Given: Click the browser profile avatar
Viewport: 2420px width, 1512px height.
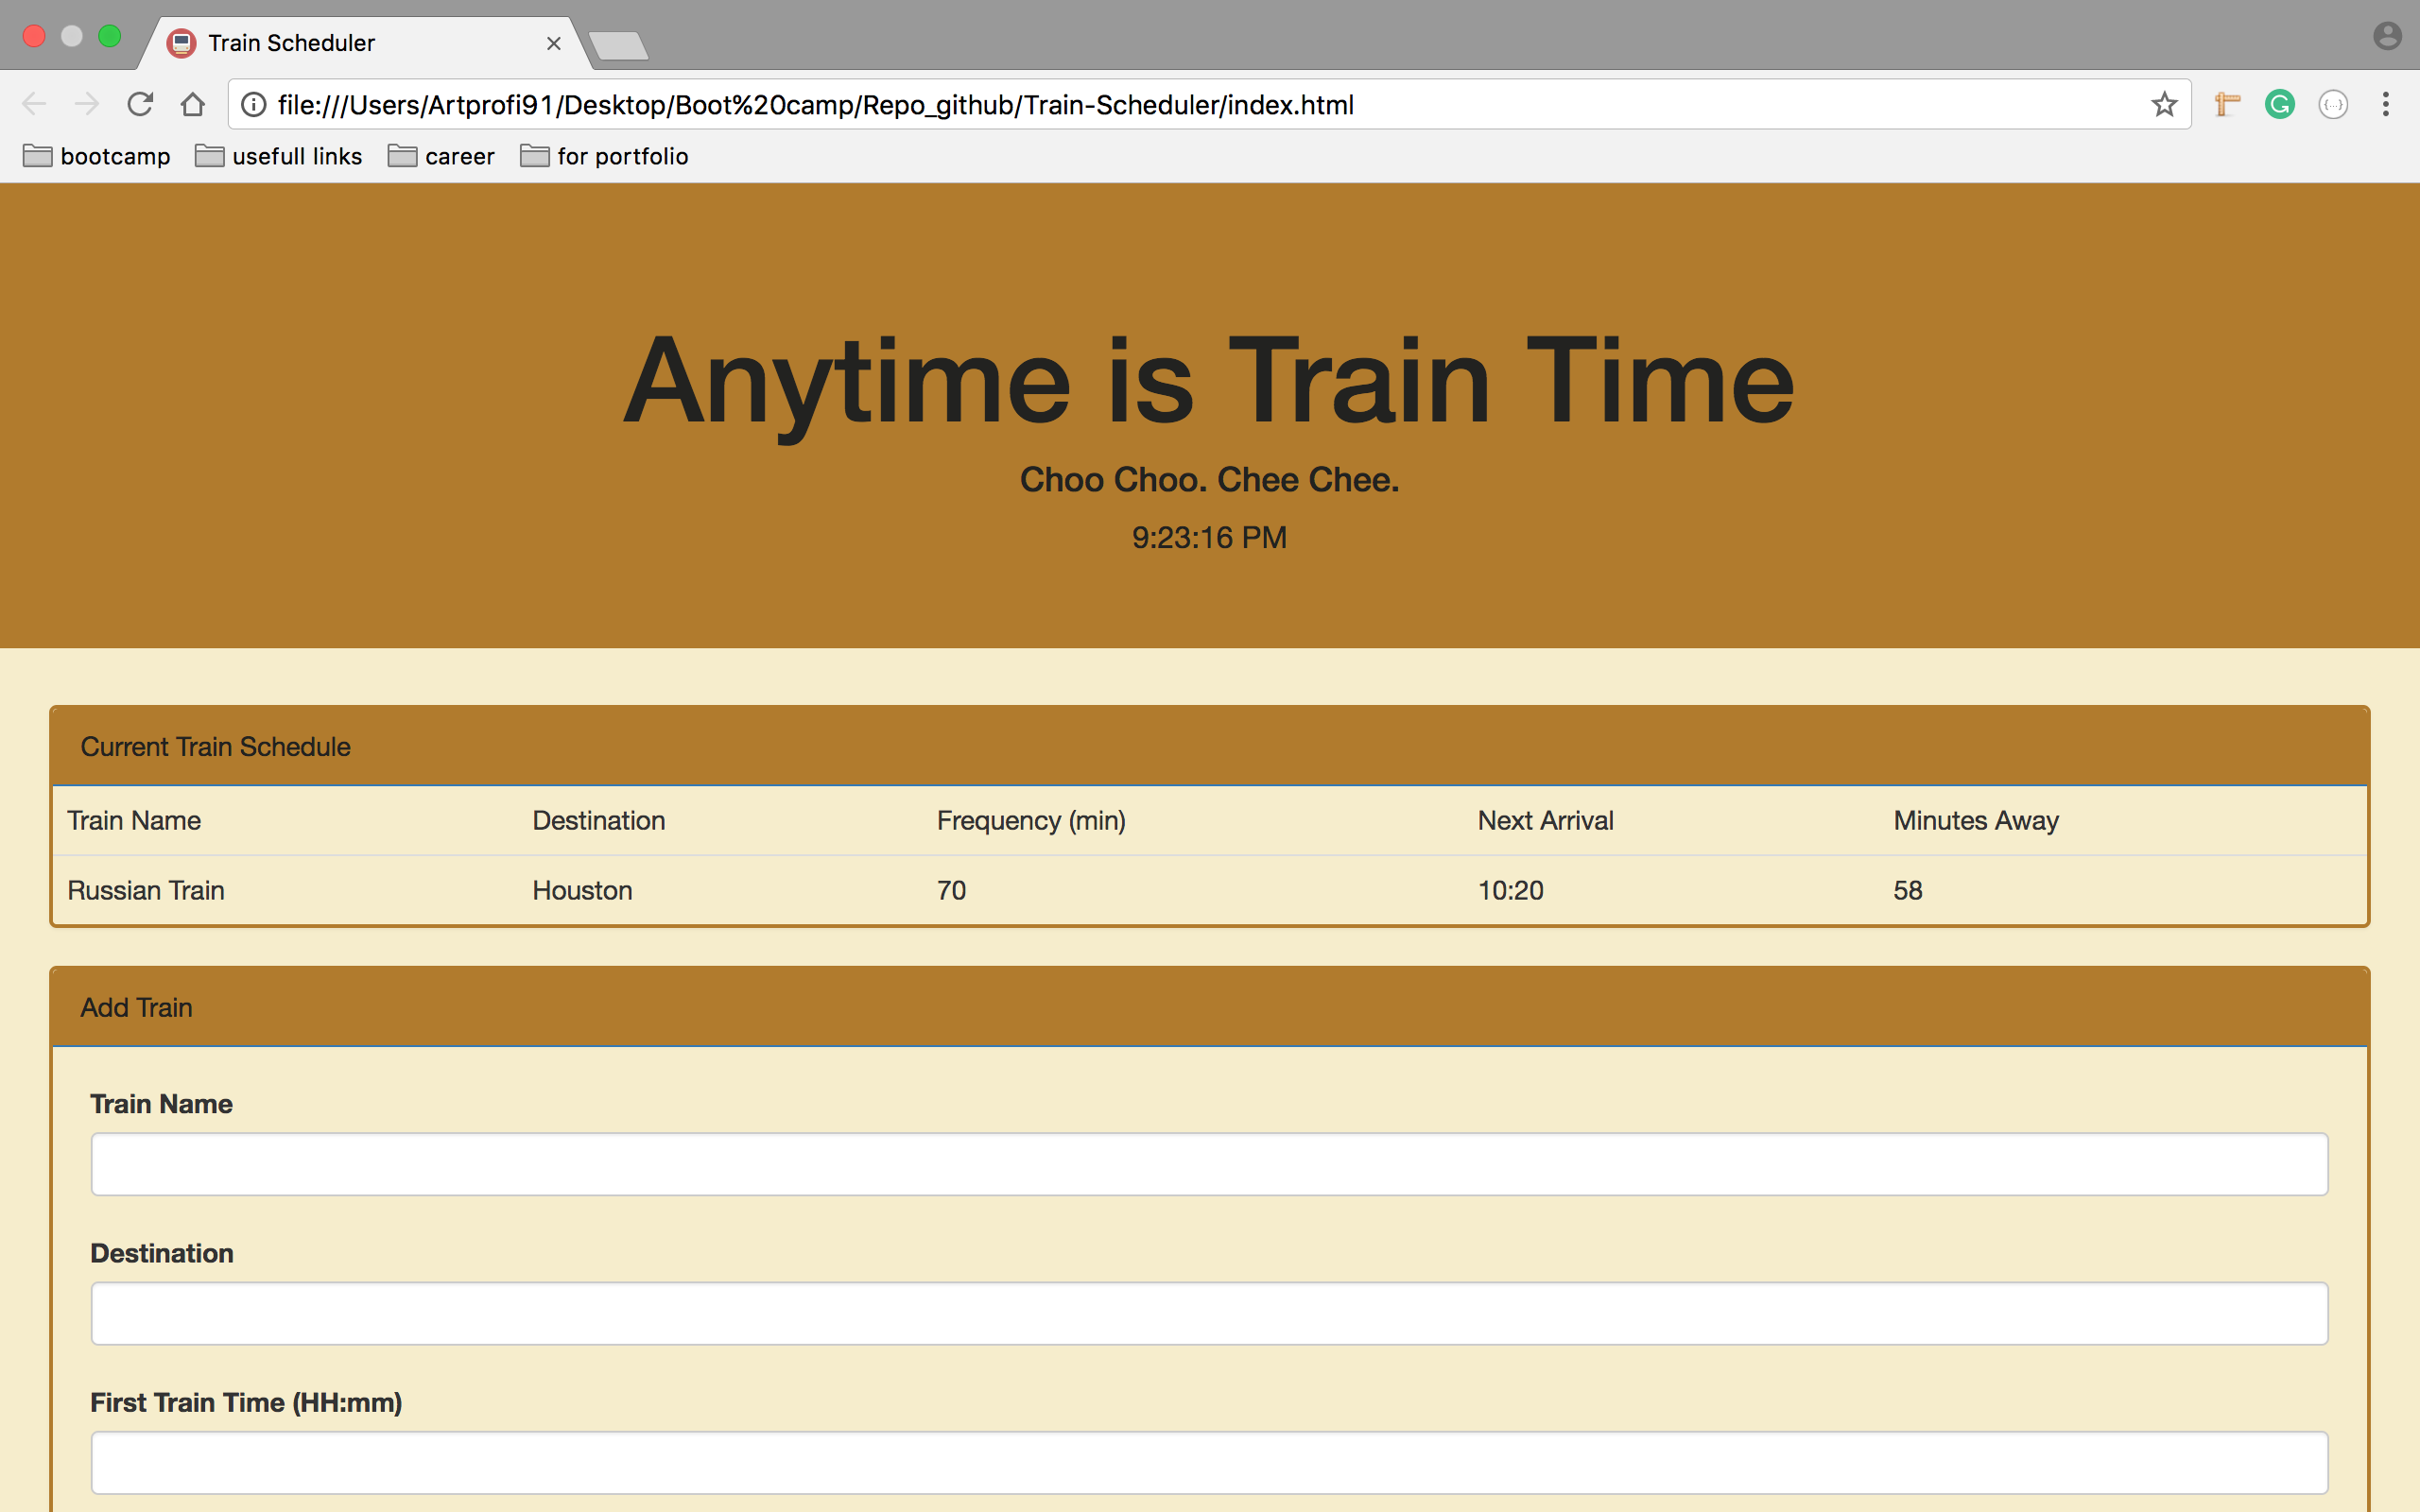Looking at the screenshot, I should point(2388,35).
